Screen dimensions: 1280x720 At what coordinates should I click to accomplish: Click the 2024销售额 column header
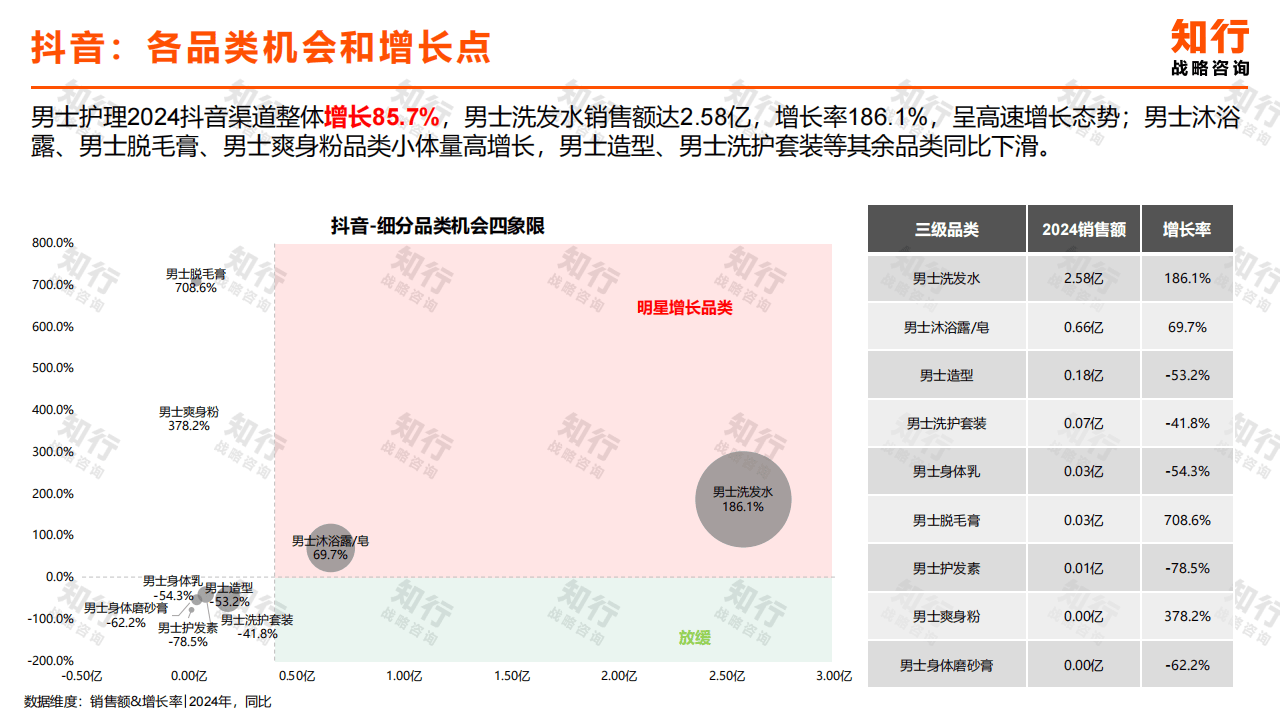(x=1083, y=229)
